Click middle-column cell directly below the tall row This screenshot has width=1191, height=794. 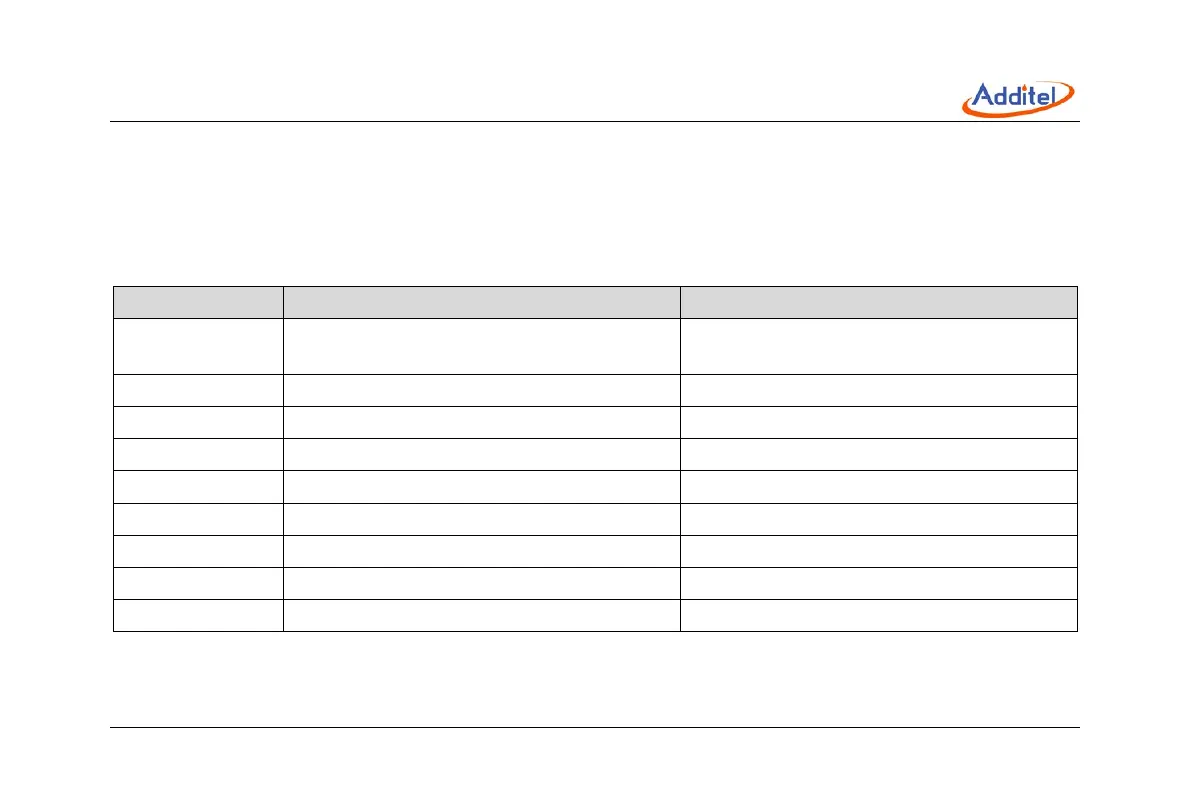pyautogui.click(x=481, y=390)
